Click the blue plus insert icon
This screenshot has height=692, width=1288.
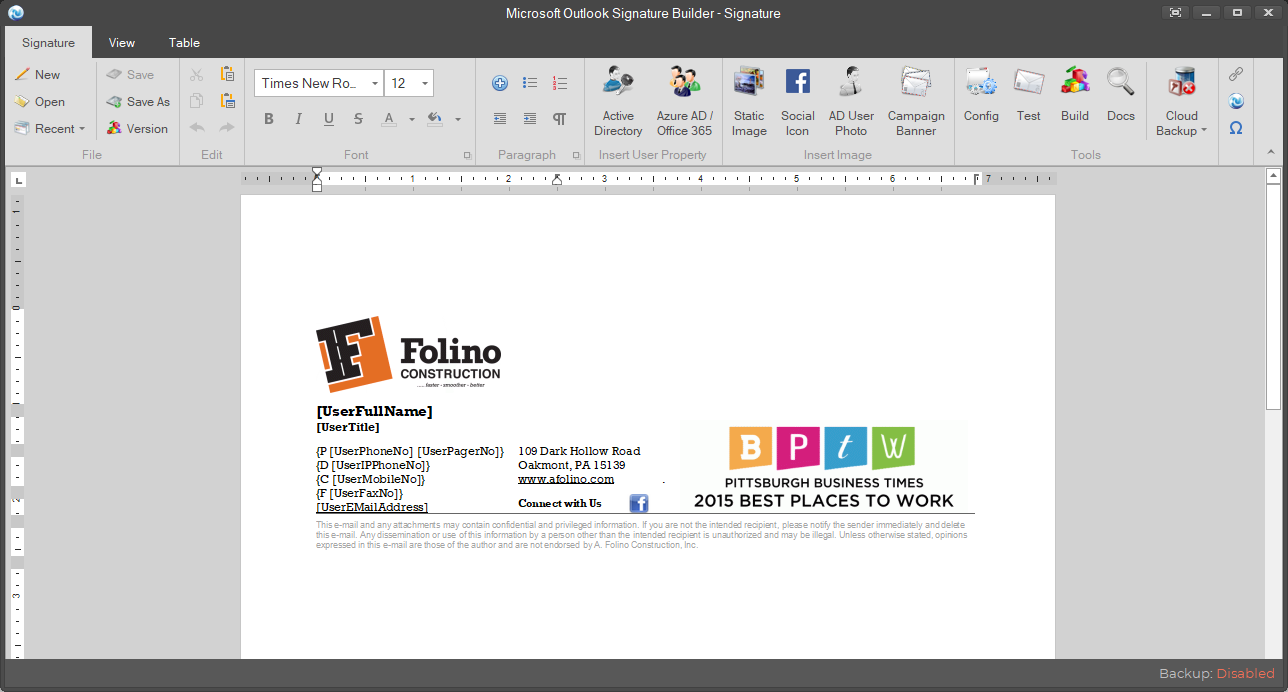(500, 83)
